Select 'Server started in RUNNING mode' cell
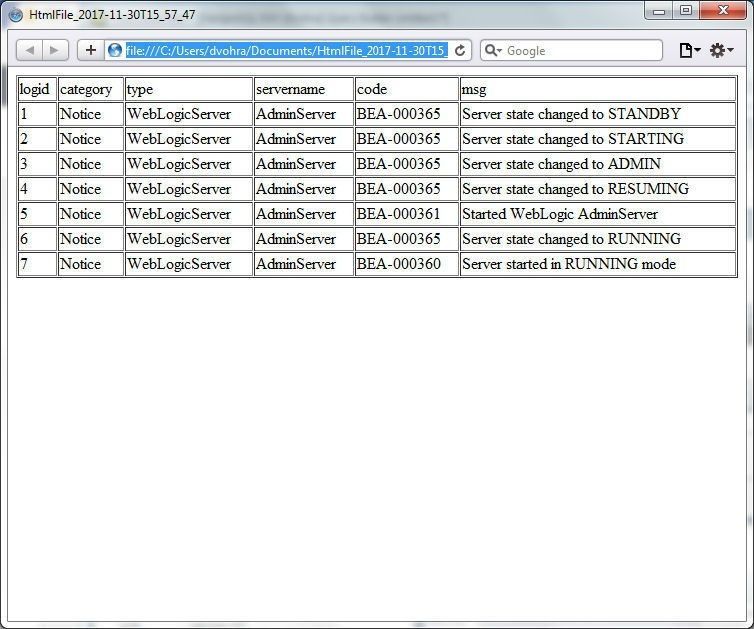754x629 pixels. 598,264
